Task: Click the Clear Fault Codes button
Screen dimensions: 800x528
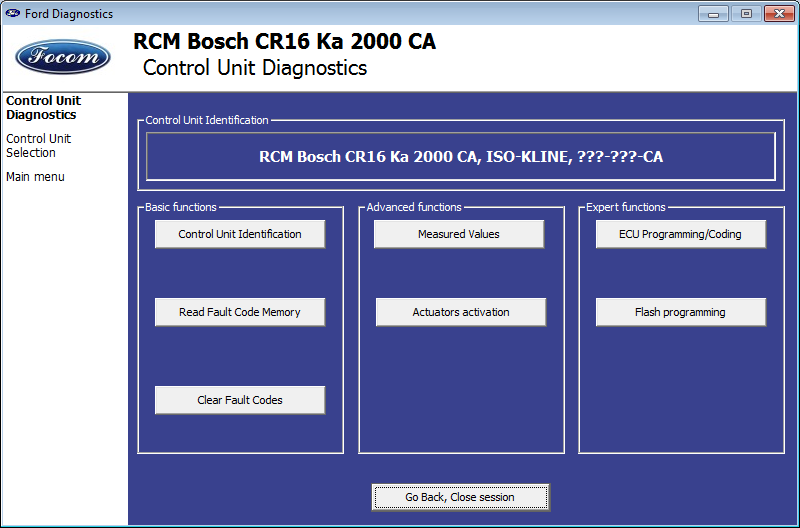Action: click(240, 400)
